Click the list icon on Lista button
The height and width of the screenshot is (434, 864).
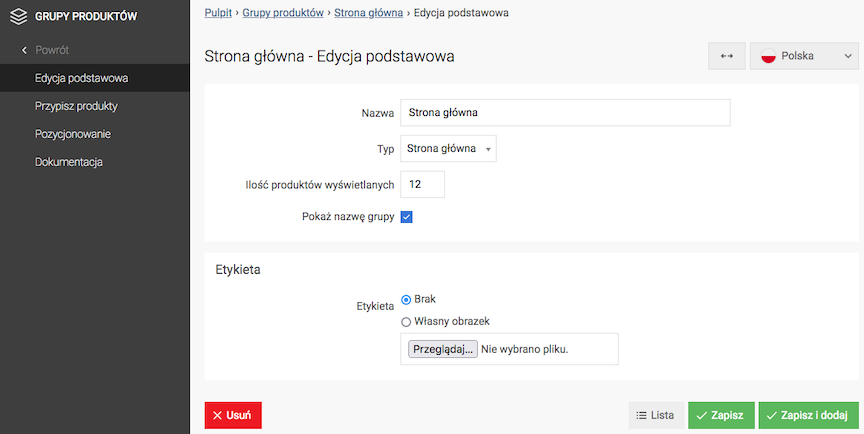[641, 415]
